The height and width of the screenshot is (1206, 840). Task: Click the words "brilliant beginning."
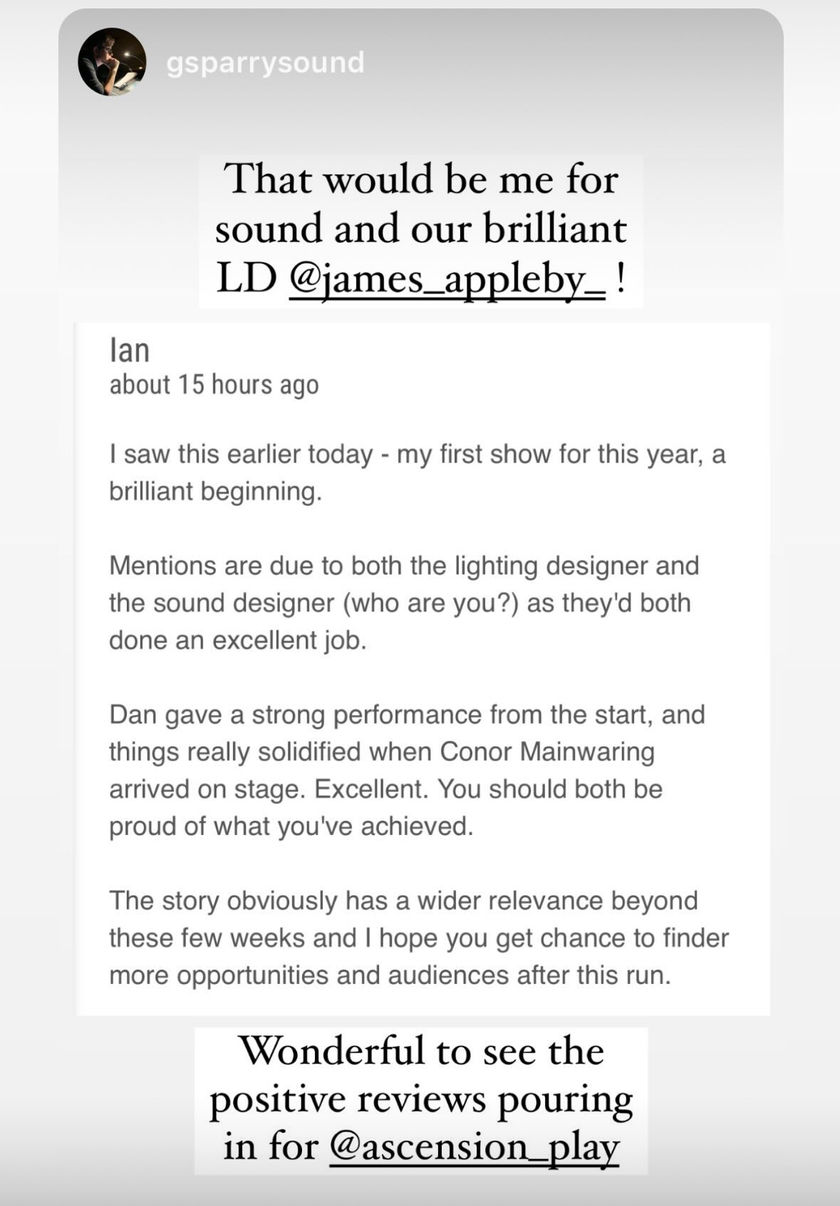click(x=215, y=493)
